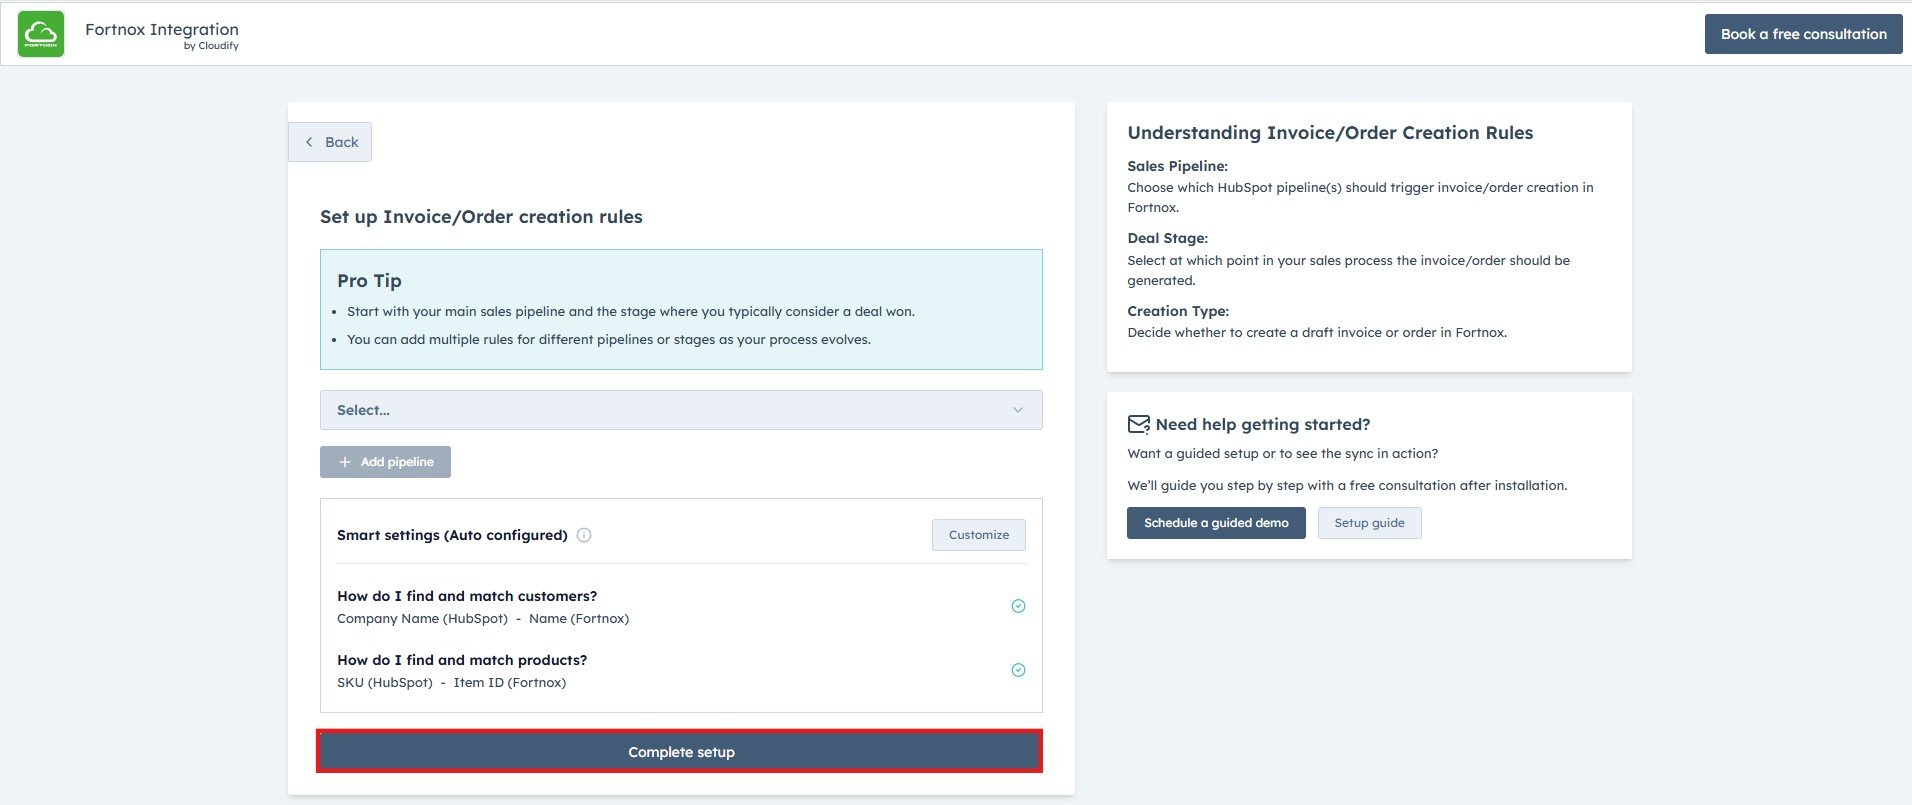1912x805 pixels.
Task: Click the 'Sales Pipeline:' label
Action: pyautogui.click(x=1177, y=166)
